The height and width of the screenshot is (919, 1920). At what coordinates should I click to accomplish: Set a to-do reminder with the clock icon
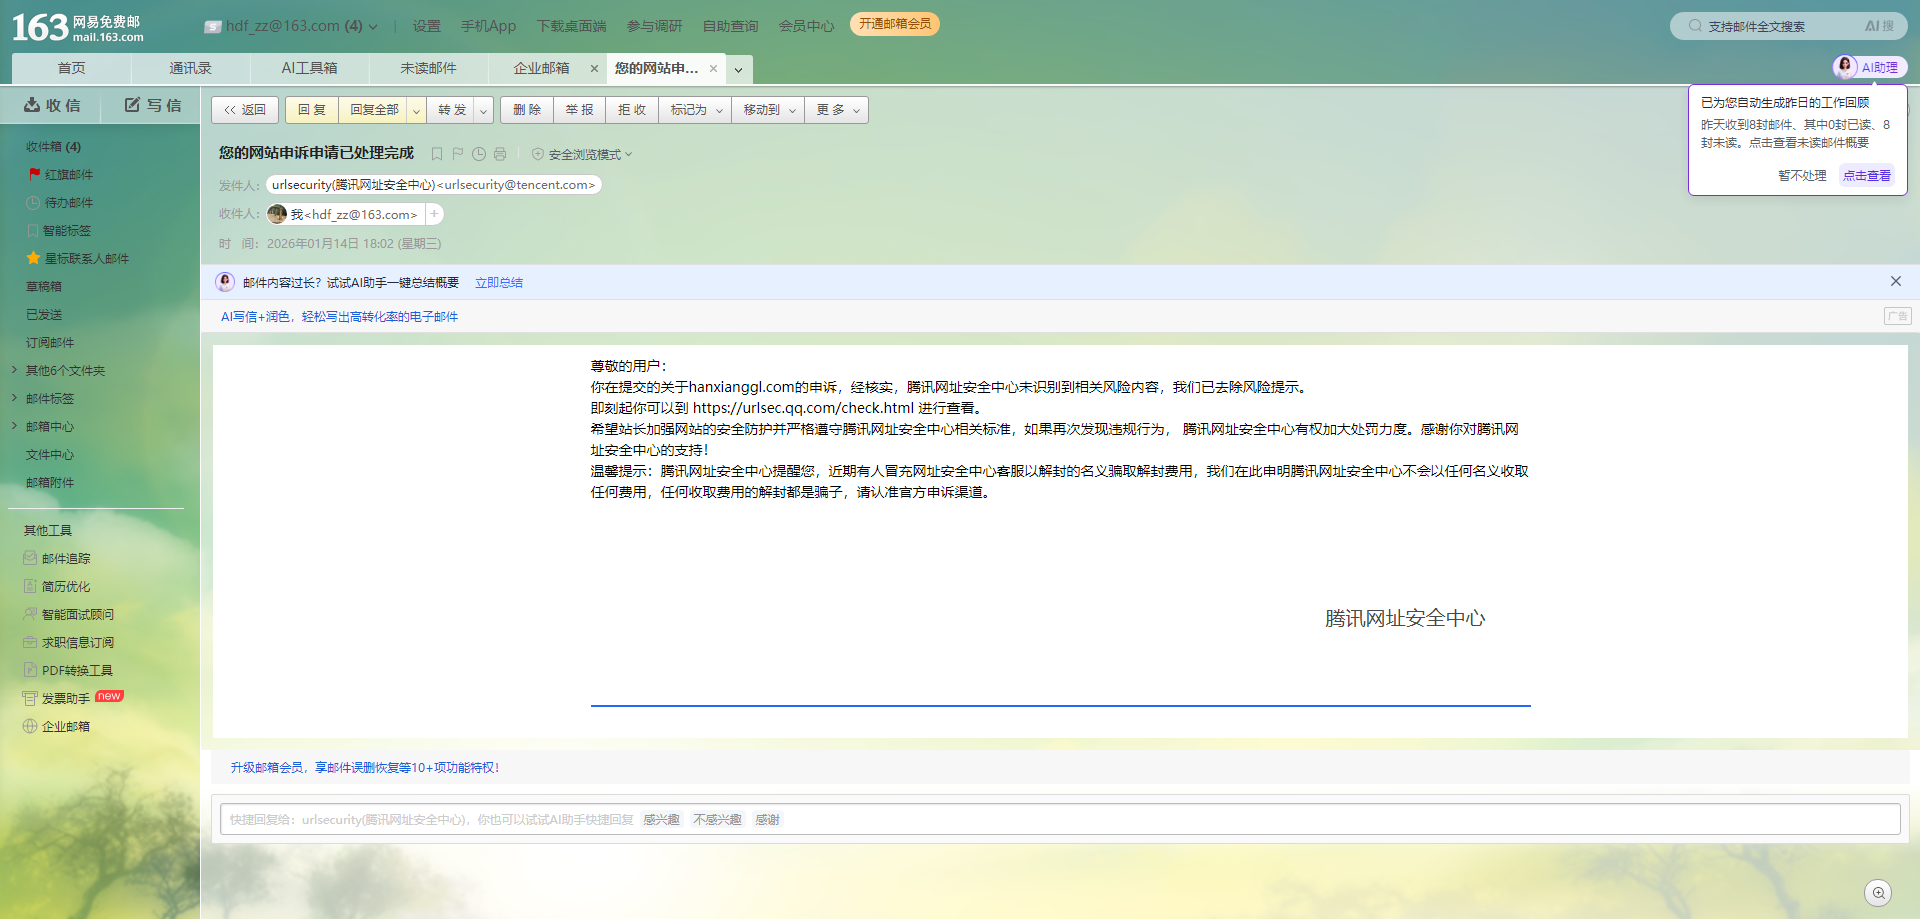(x=479, y=154)
